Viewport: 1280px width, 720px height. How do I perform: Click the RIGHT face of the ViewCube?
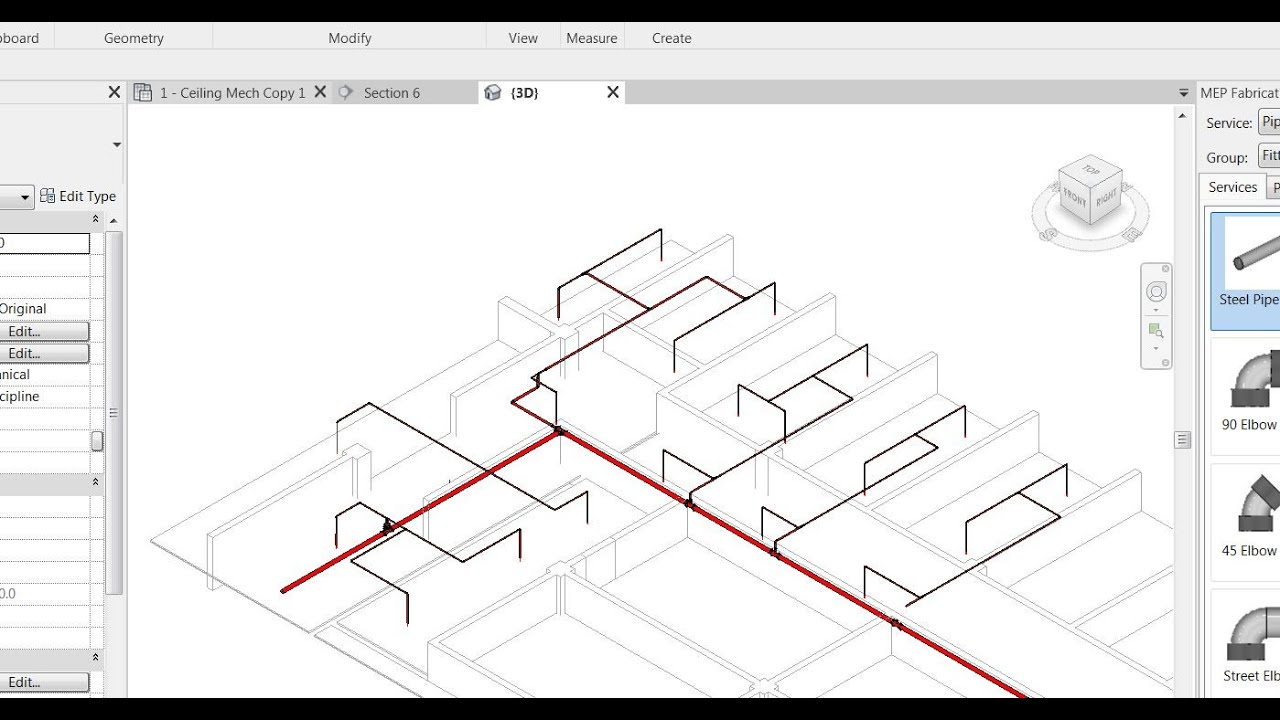tap(1106, 198)
